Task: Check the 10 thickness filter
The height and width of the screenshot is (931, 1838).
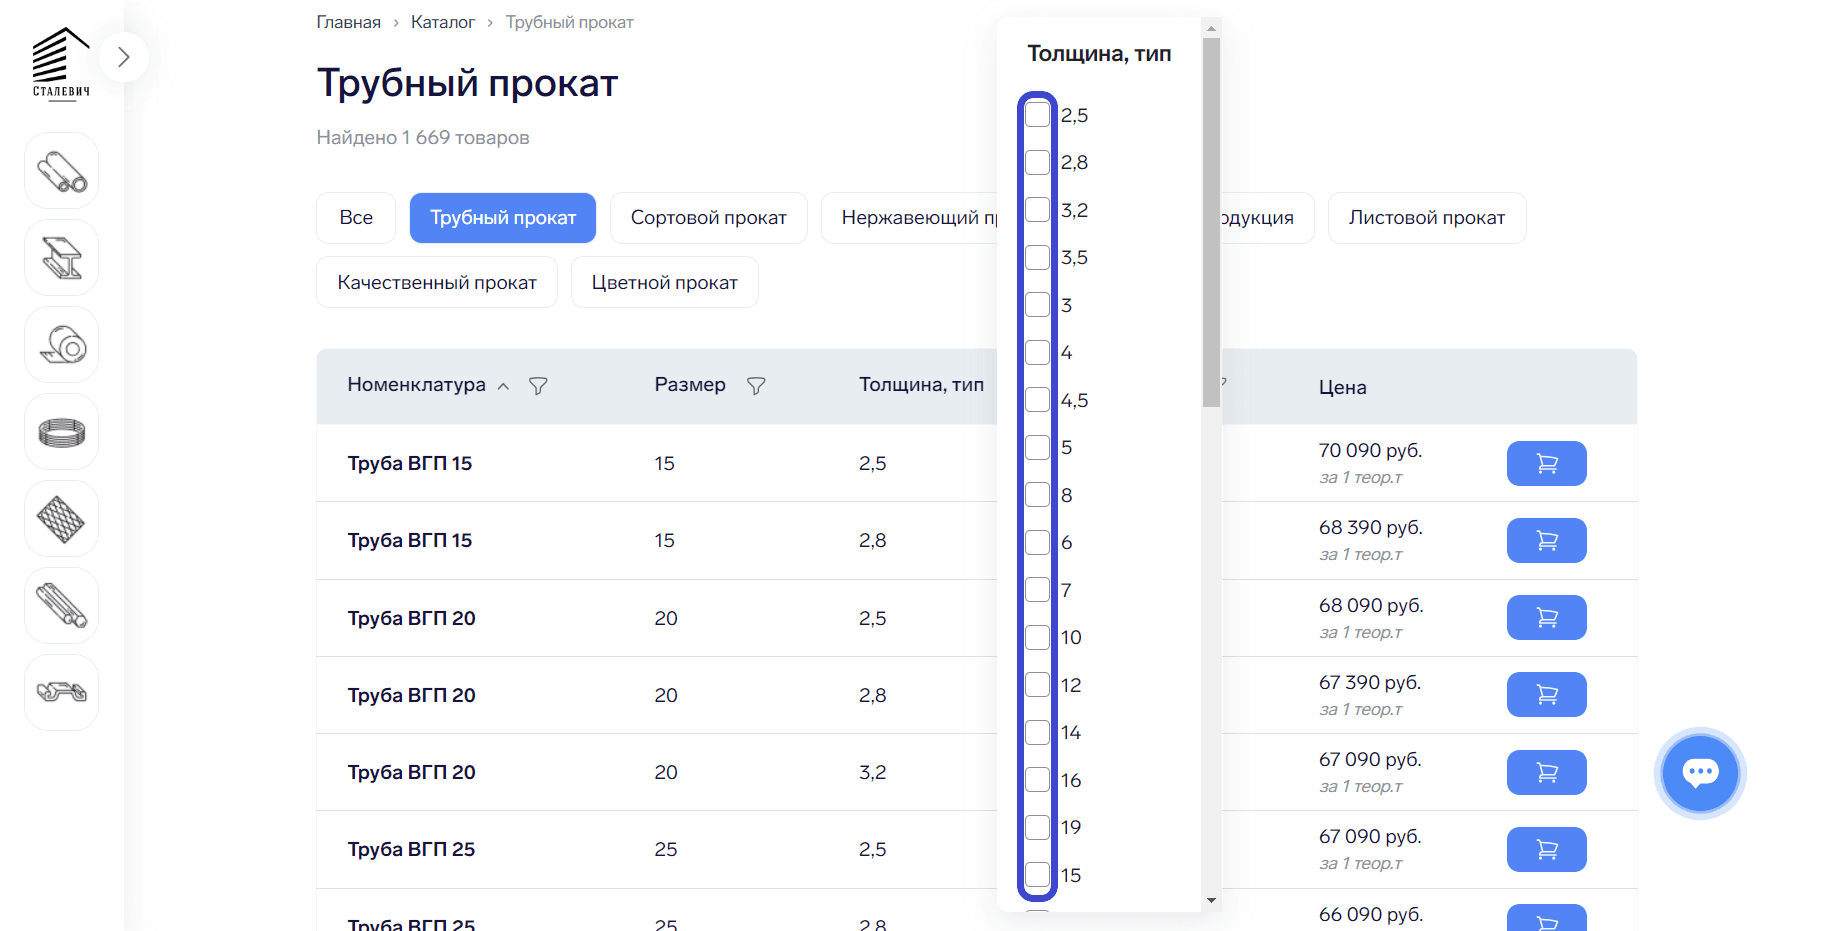Action: [1038, 637]
